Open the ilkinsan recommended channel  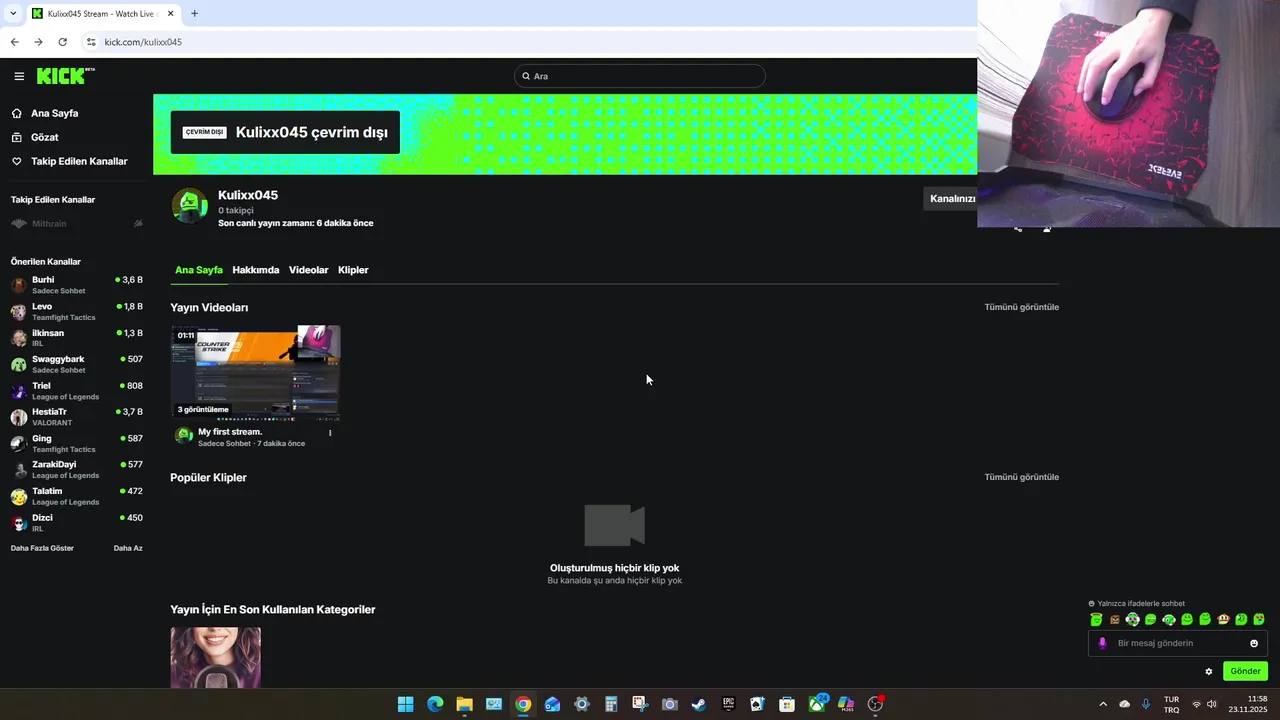pos(76,338)
